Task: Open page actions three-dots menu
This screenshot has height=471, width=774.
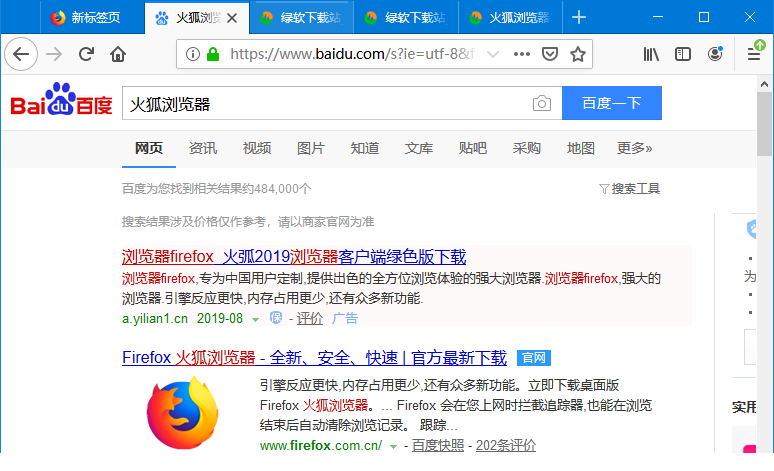Action: [x=522, y=54]
